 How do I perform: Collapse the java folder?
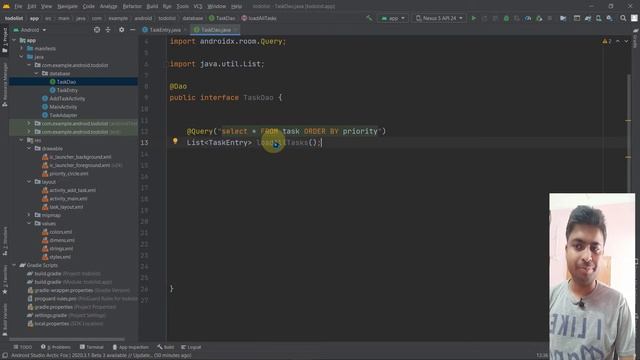(x=22, y=57)
